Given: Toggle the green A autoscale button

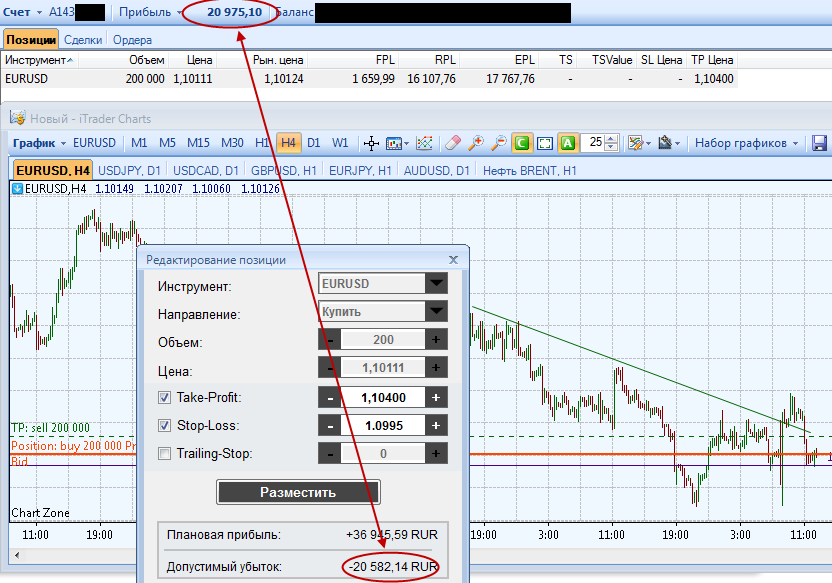Looking at the screenshot, I should pos(567,143).
